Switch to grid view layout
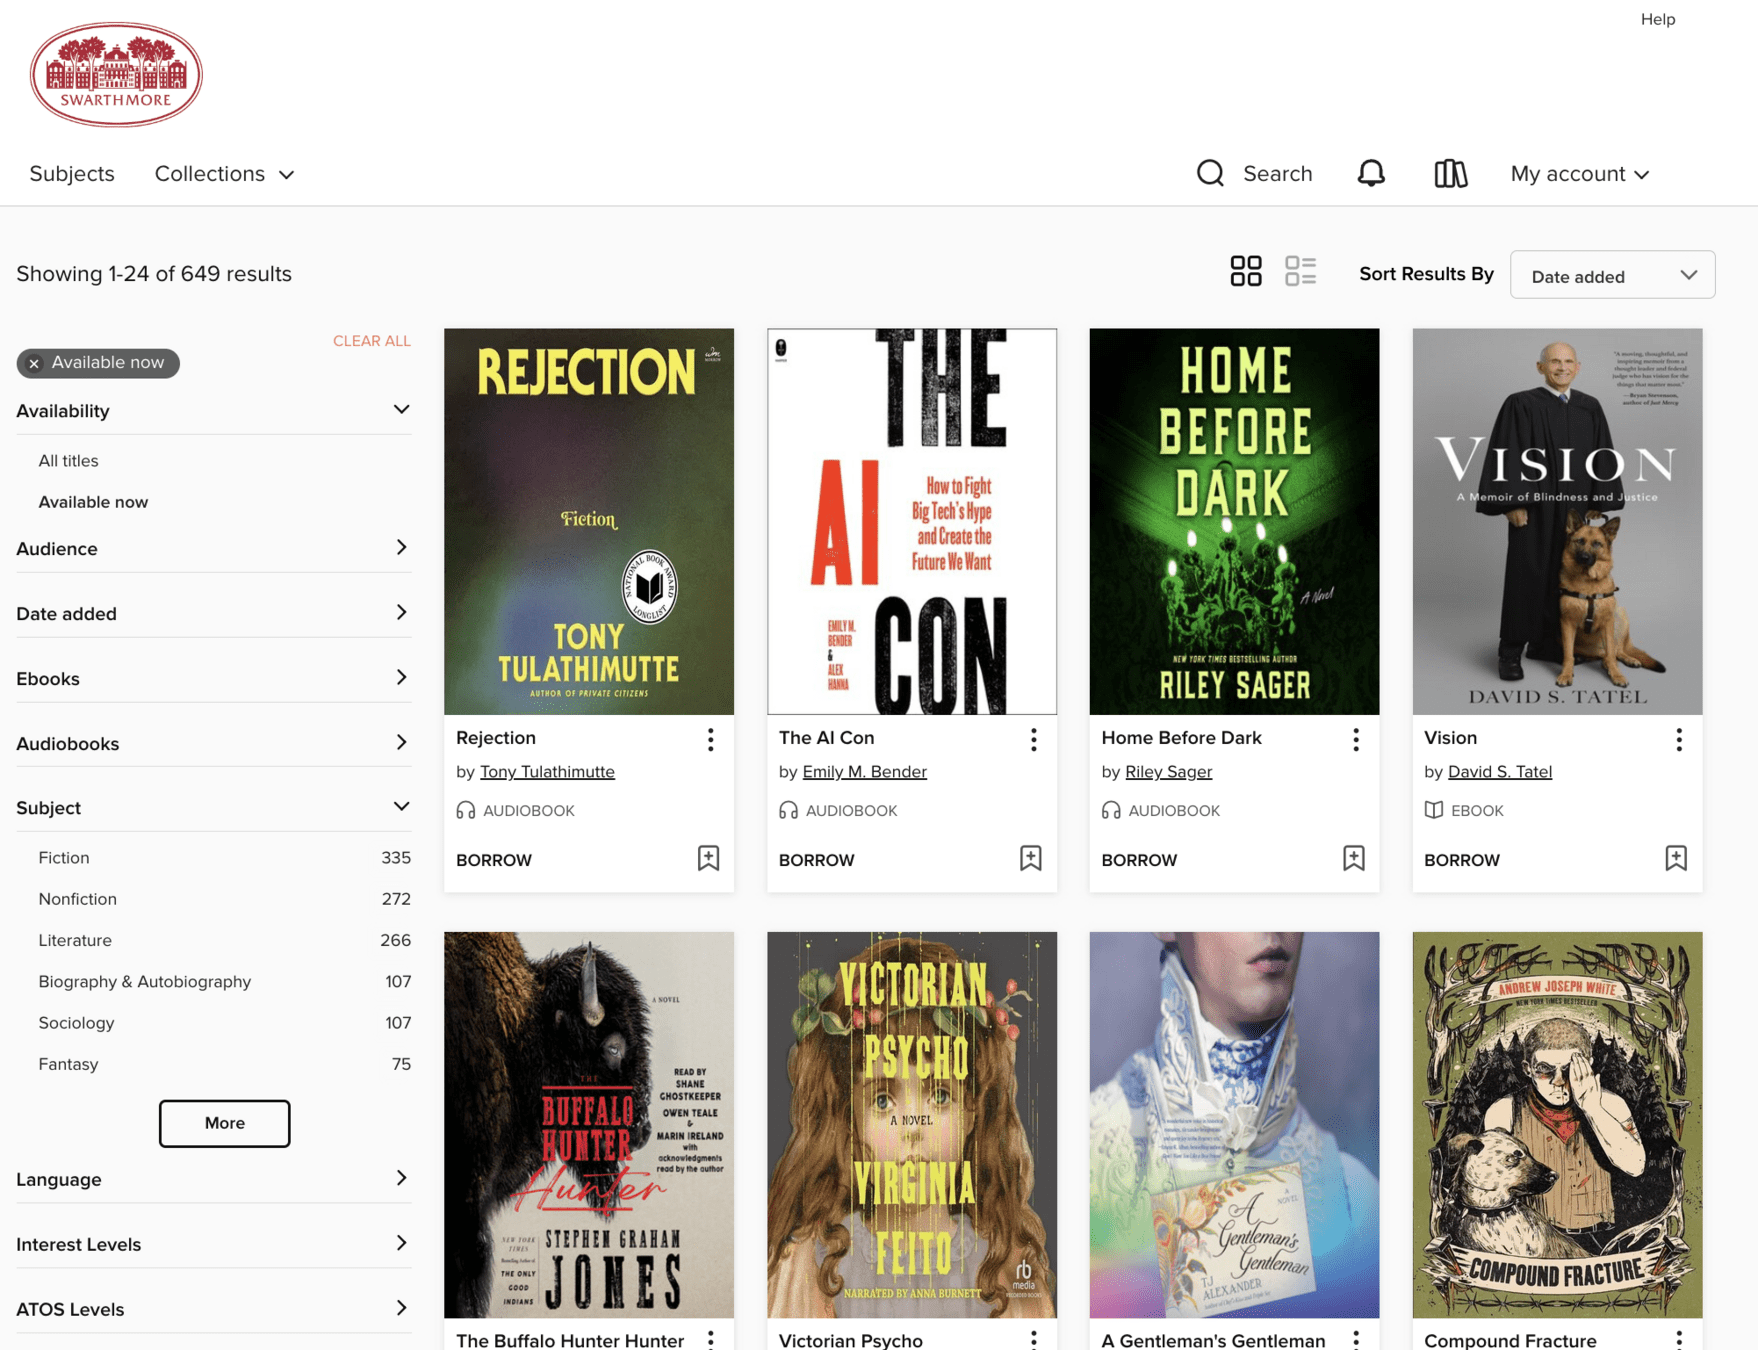 [x=1246, y=271]
